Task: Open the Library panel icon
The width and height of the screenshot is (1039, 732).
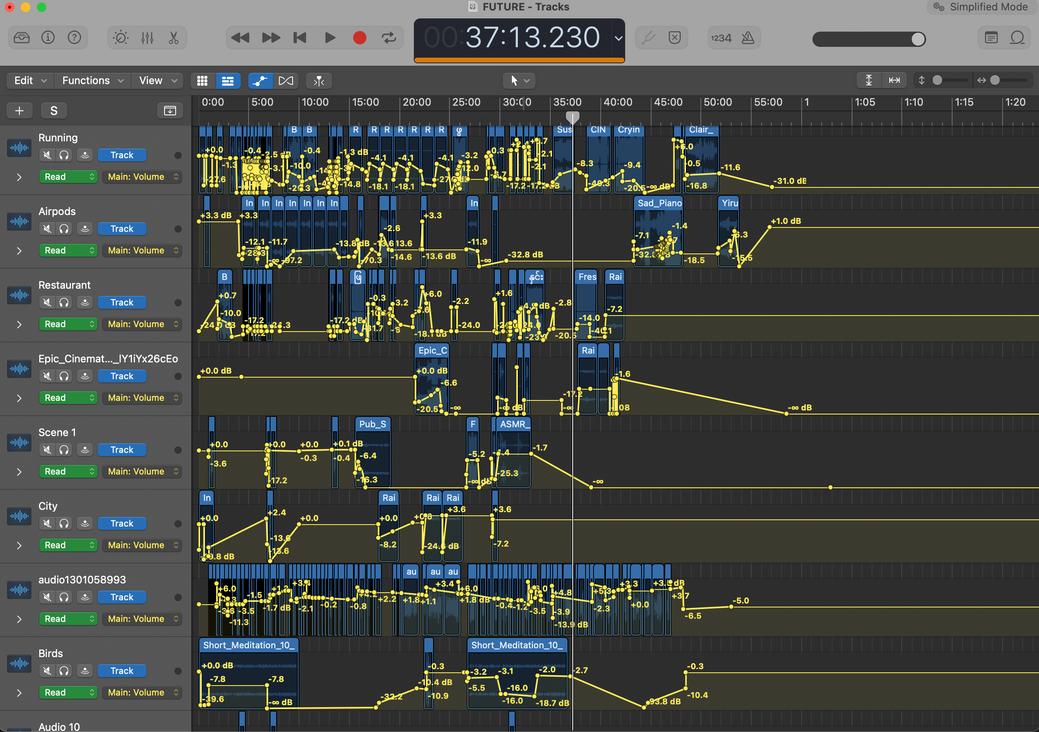Action: 21,38
